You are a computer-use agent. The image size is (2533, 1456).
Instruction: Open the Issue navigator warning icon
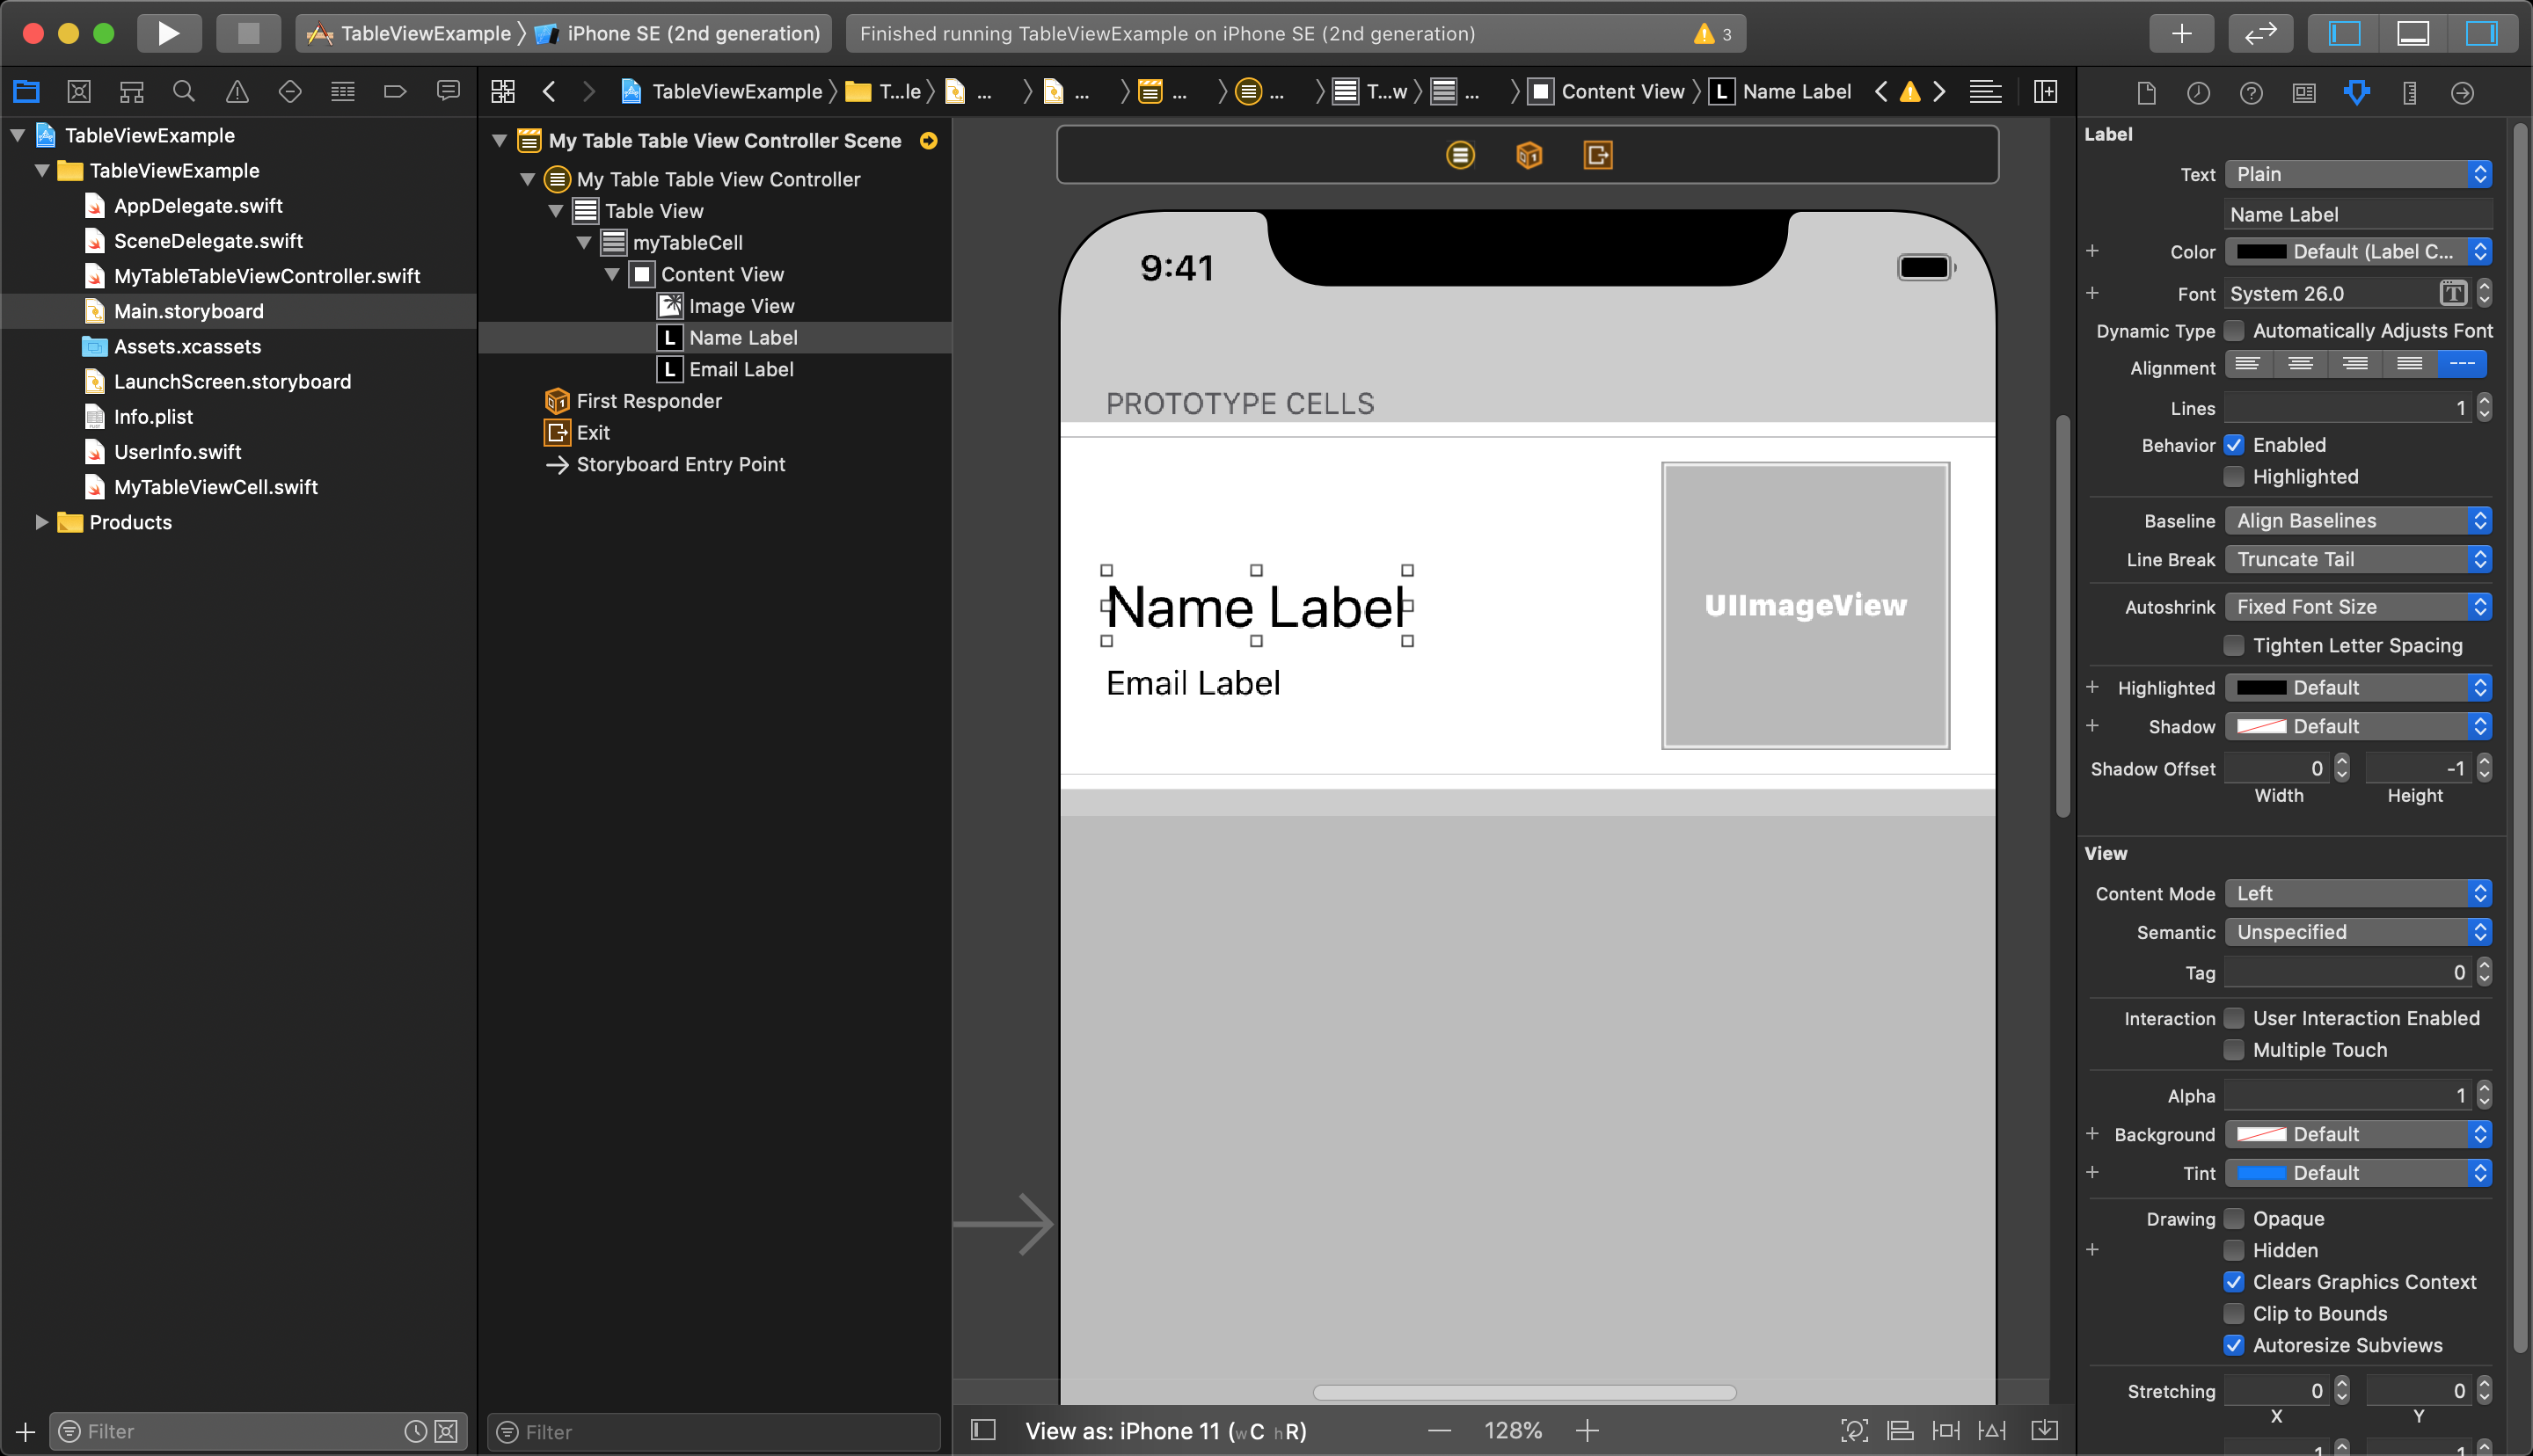237,92
